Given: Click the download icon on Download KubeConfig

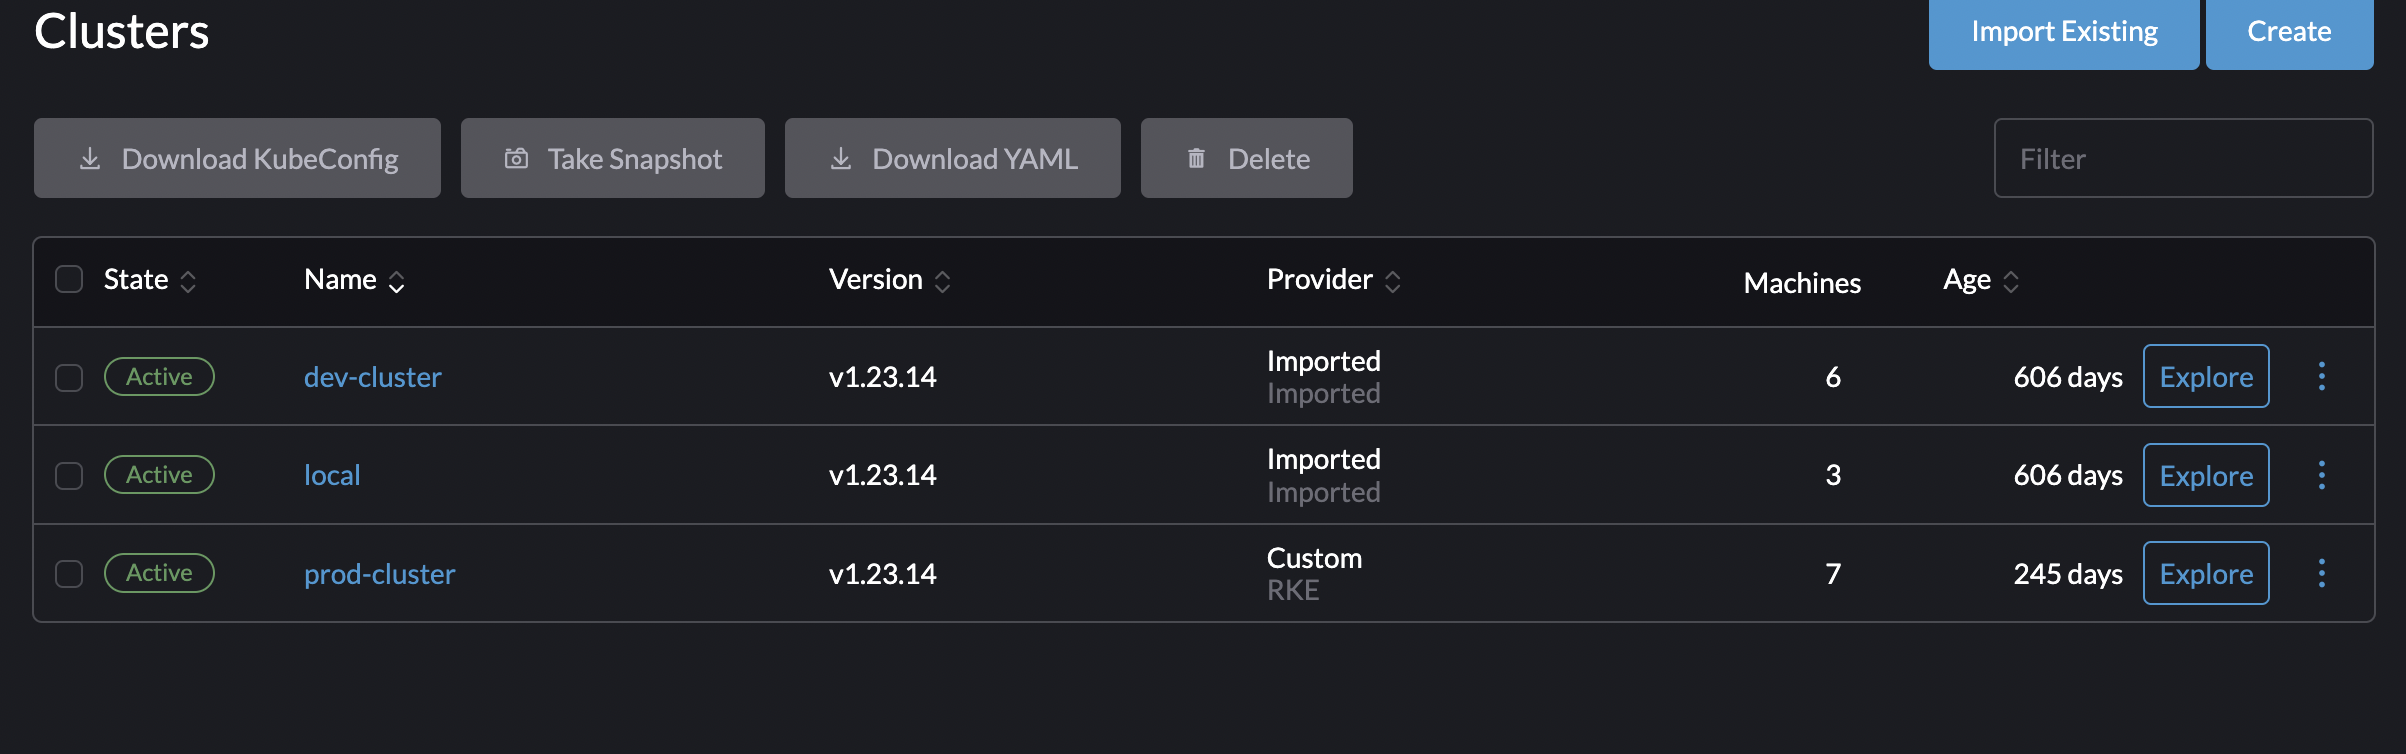Looking at the screenshot, I should [x=90, y=157].
